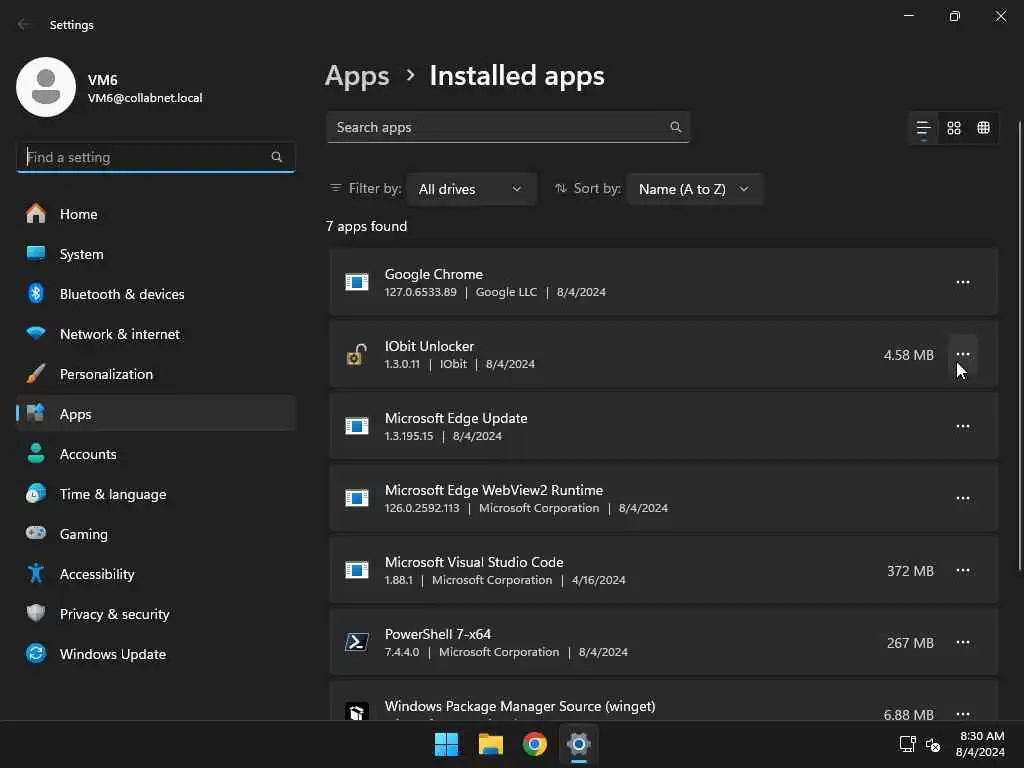Open more options for Google Chrome
This screenshot has width=1024, height=768.
[x=962, y=283]
